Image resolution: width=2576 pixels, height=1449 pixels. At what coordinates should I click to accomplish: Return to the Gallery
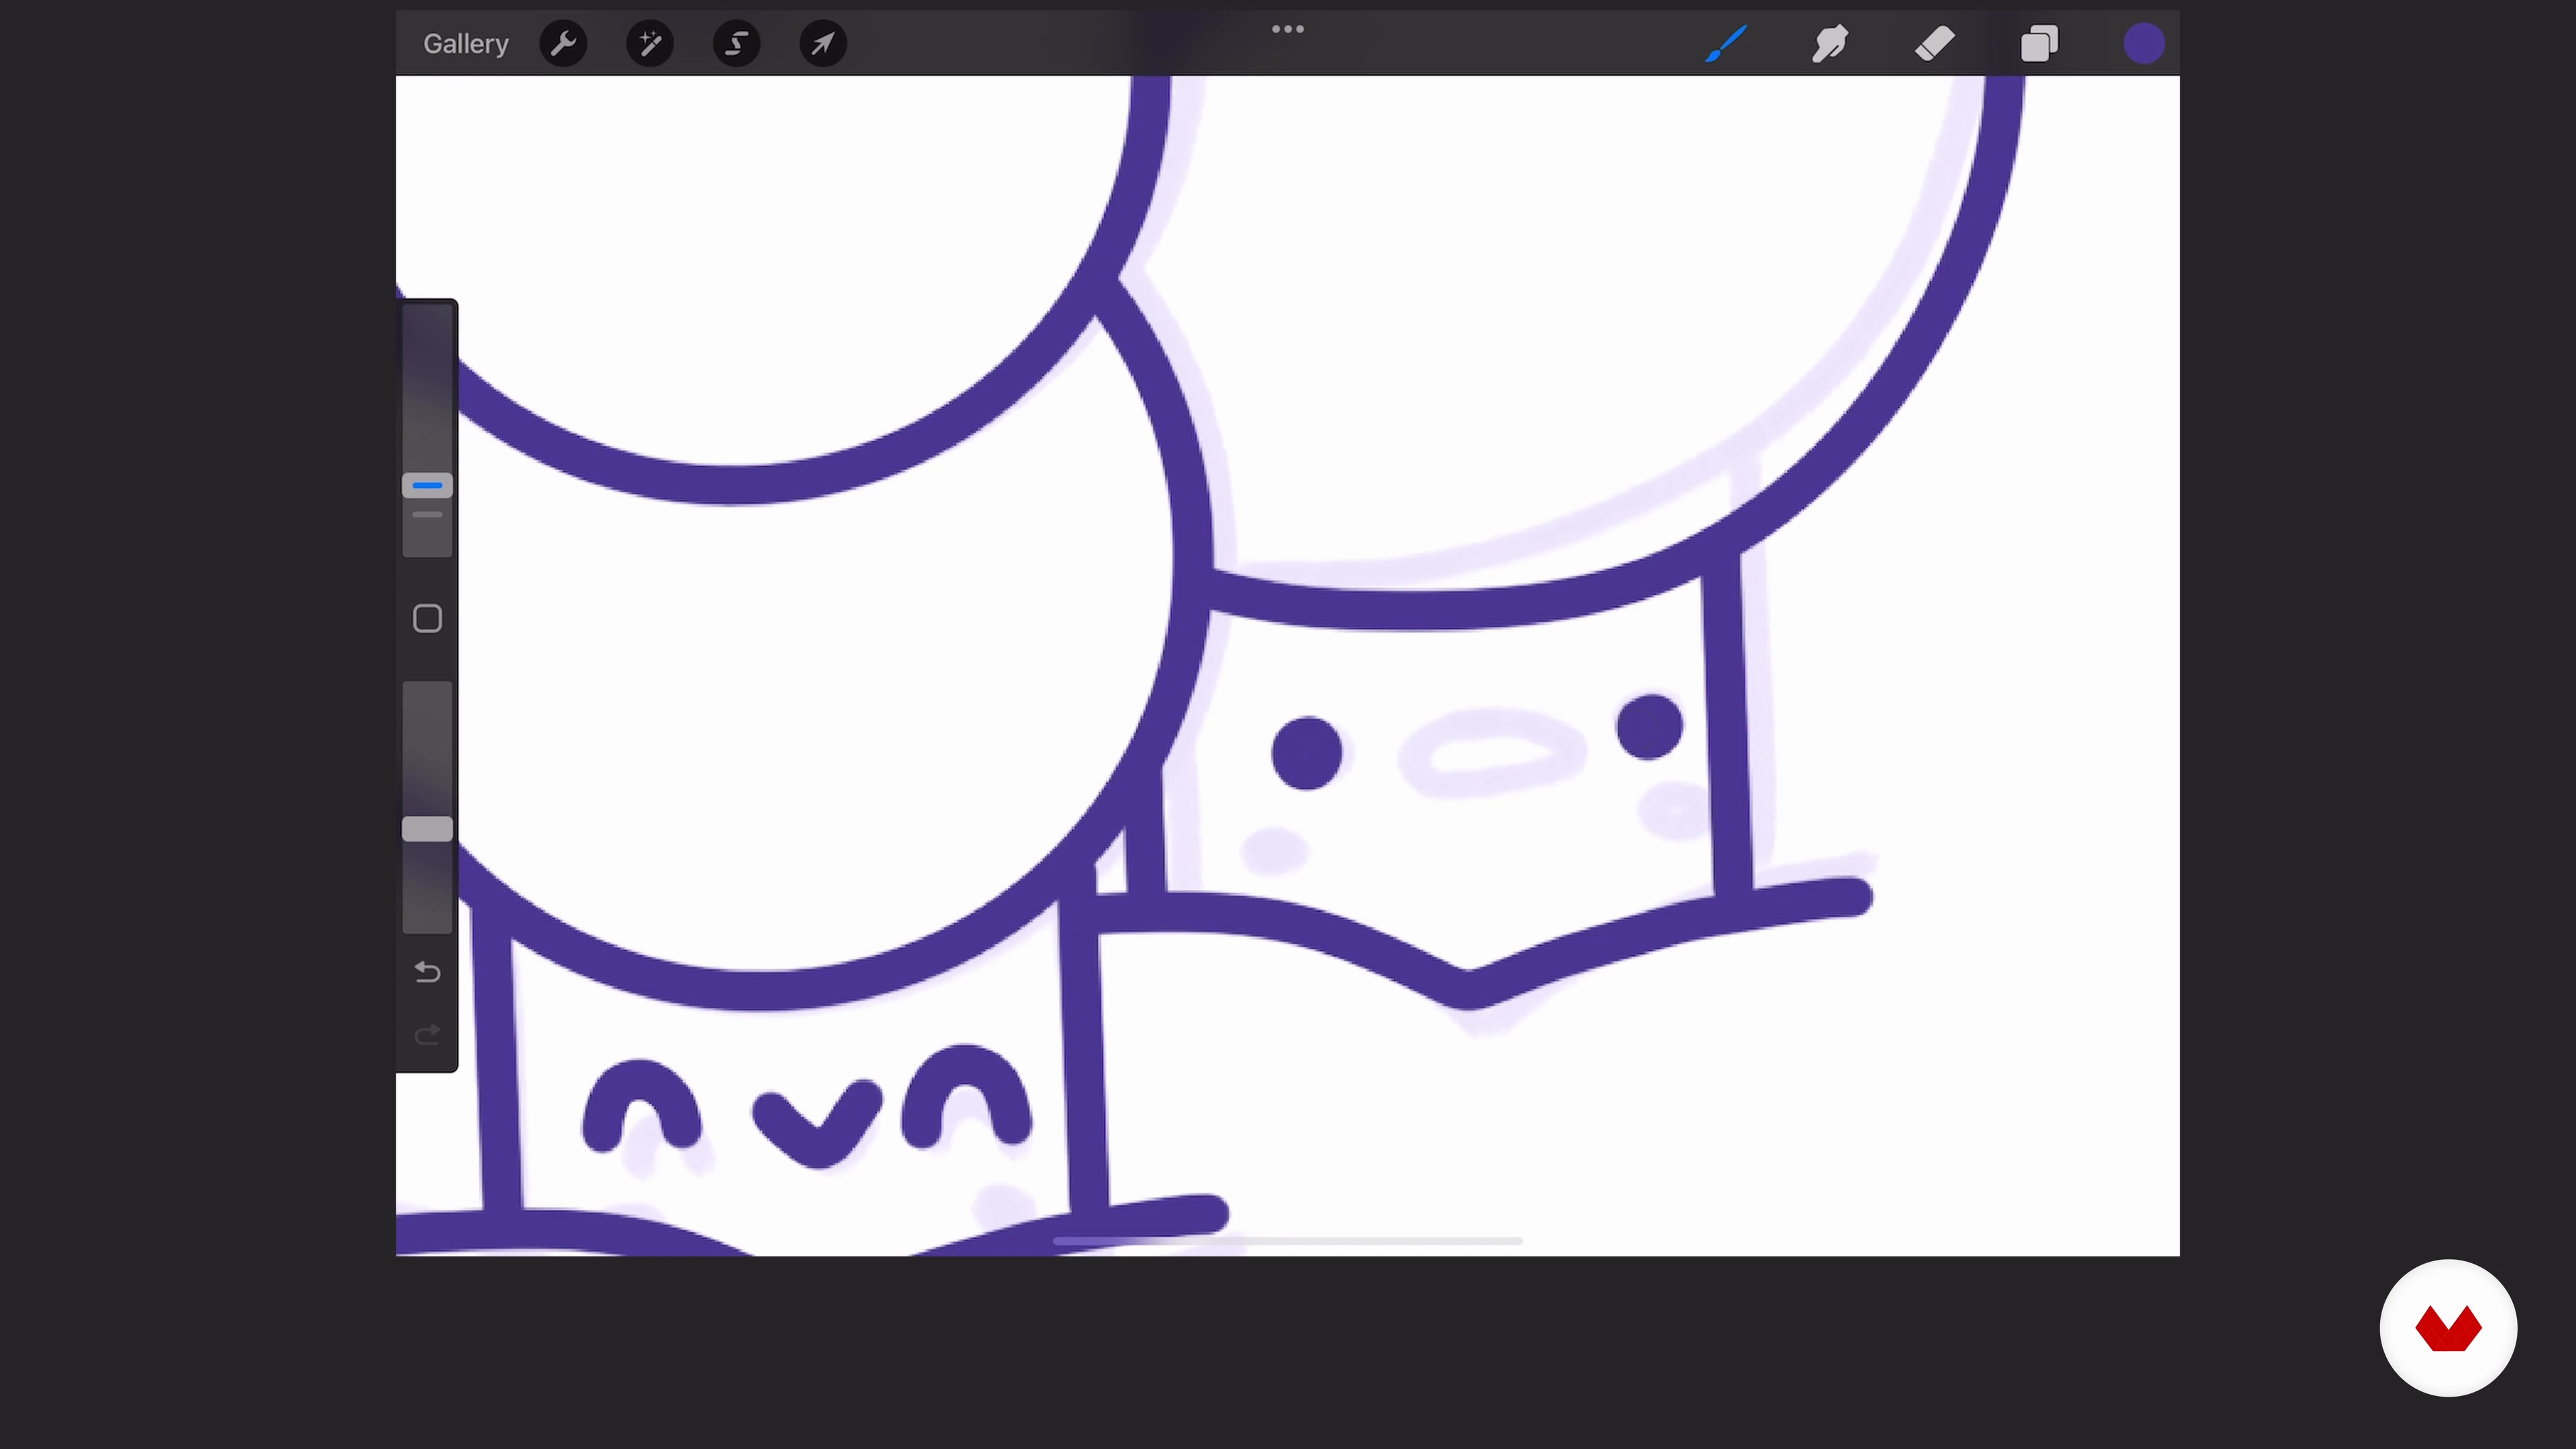click(x=465, y=44)
